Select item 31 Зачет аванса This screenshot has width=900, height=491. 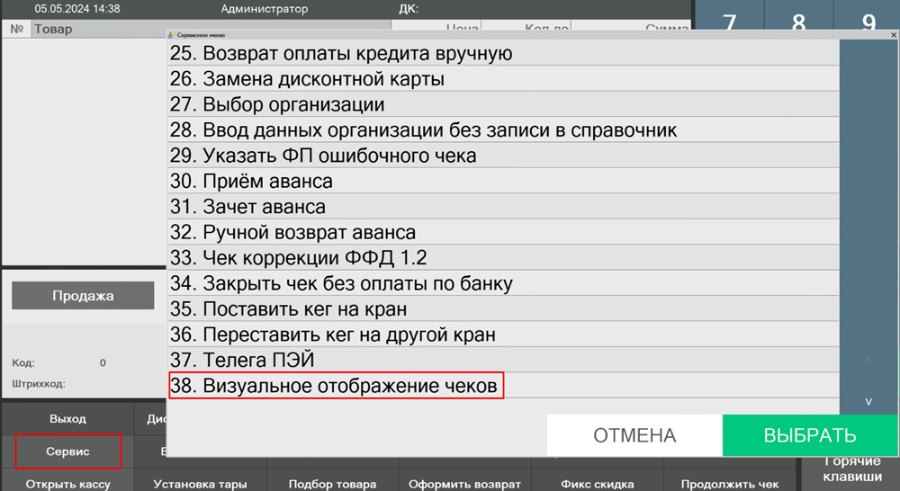pyautogui.click(x=503, y=207)
